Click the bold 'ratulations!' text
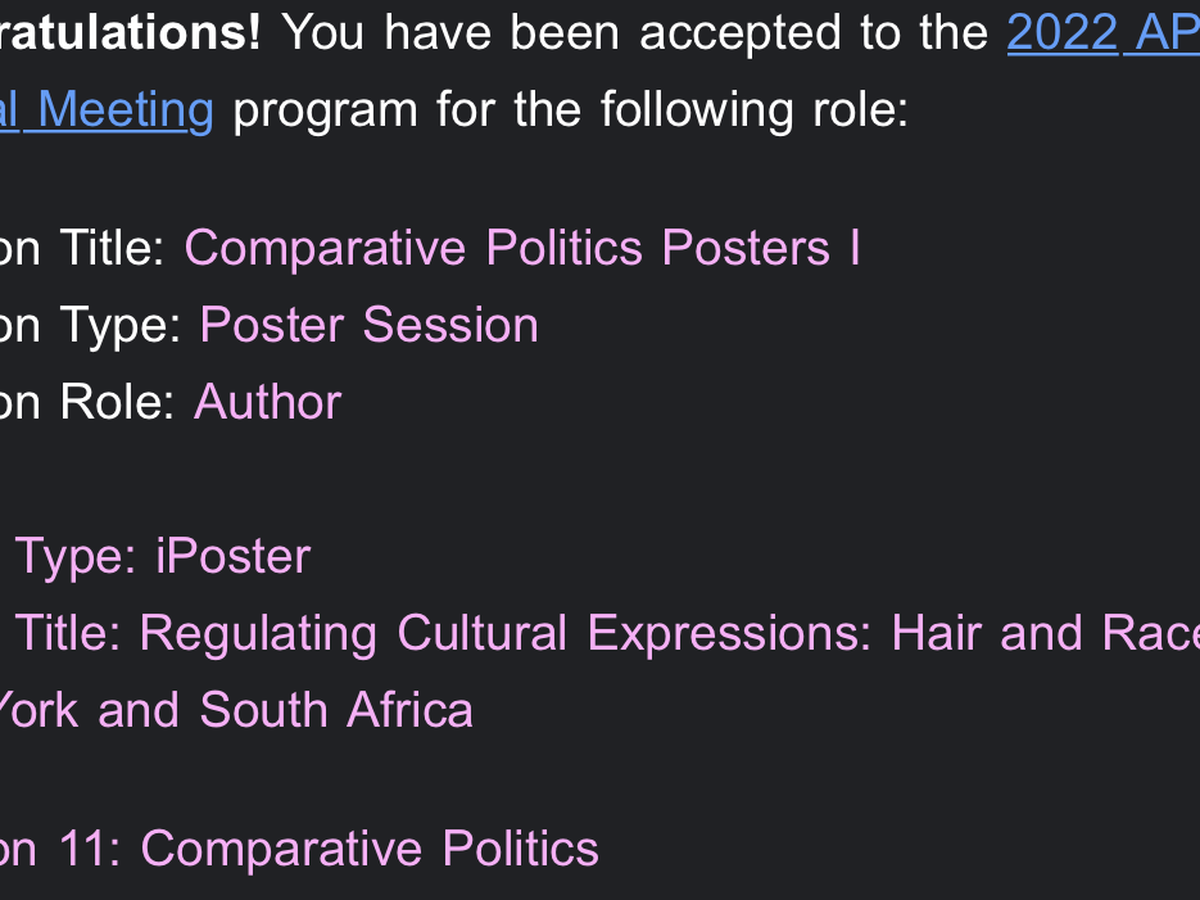 (130, 33)
